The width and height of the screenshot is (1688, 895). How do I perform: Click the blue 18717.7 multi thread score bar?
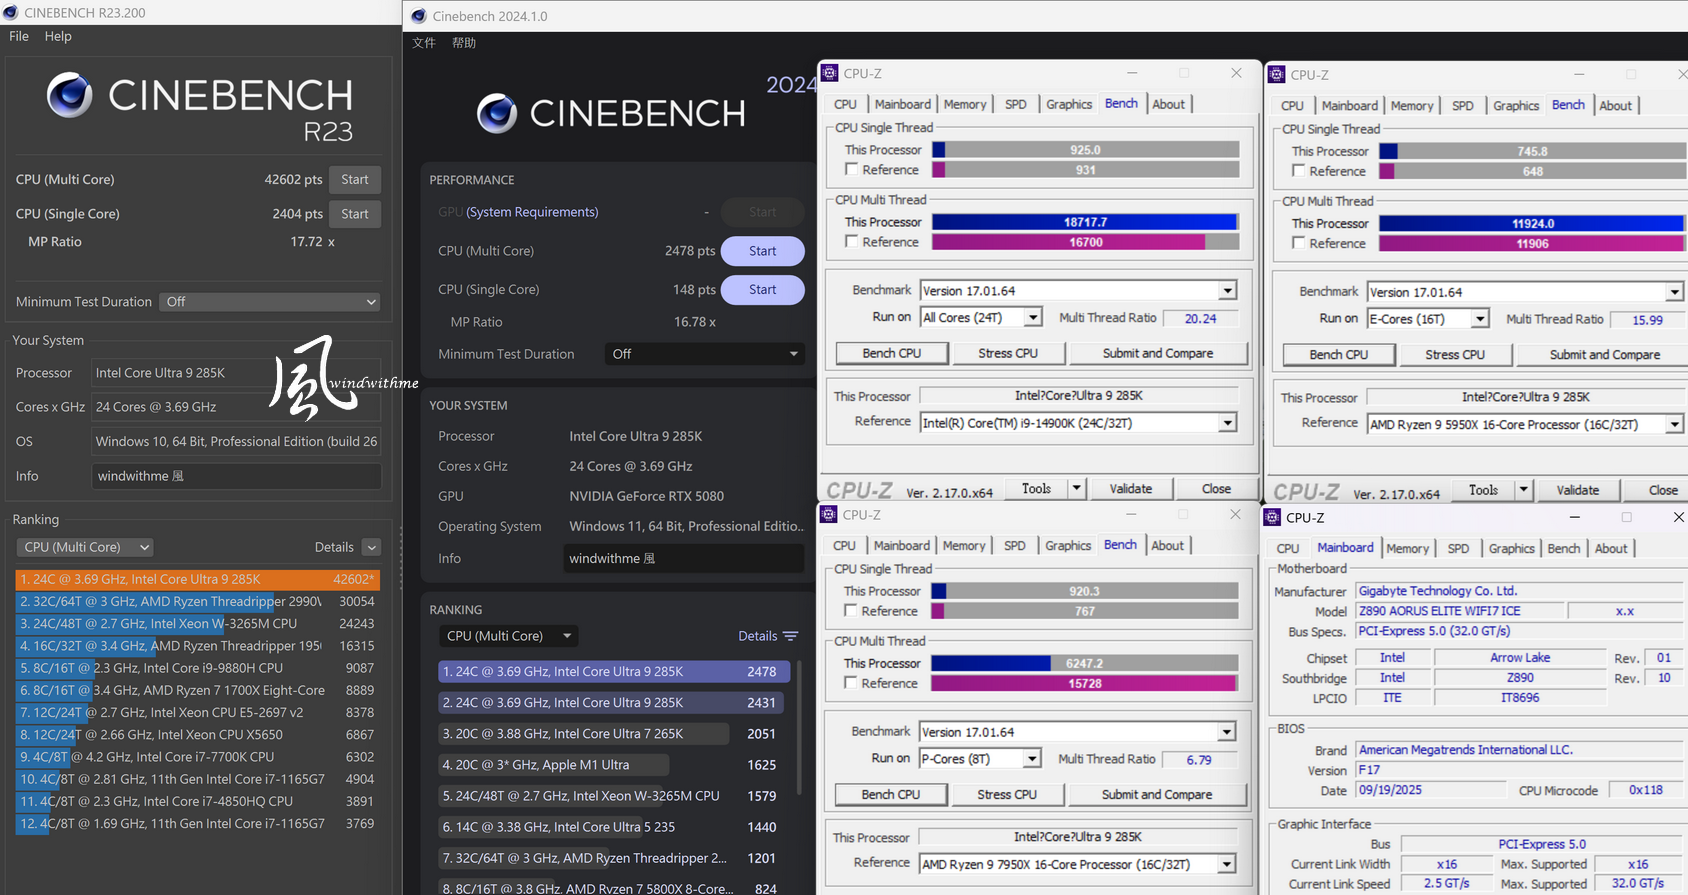[x=1085, y=222]
